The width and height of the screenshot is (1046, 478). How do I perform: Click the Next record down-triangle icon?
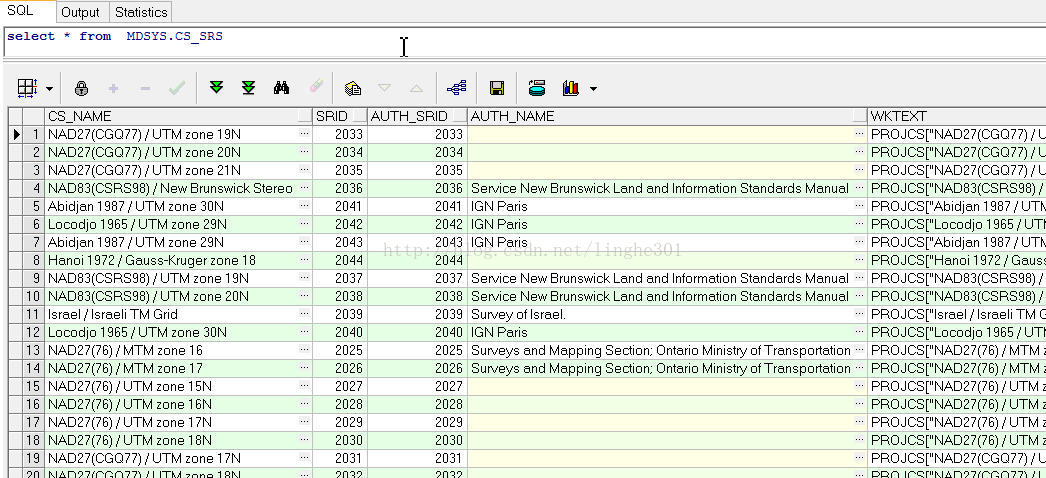pos(384,88)
